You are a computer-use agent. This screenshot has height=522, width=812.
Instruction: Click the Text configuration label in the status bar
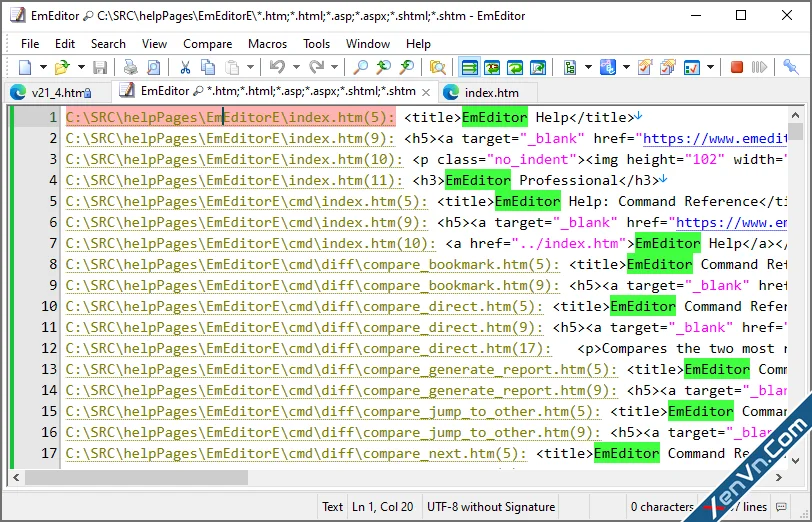tap(332, 507)
